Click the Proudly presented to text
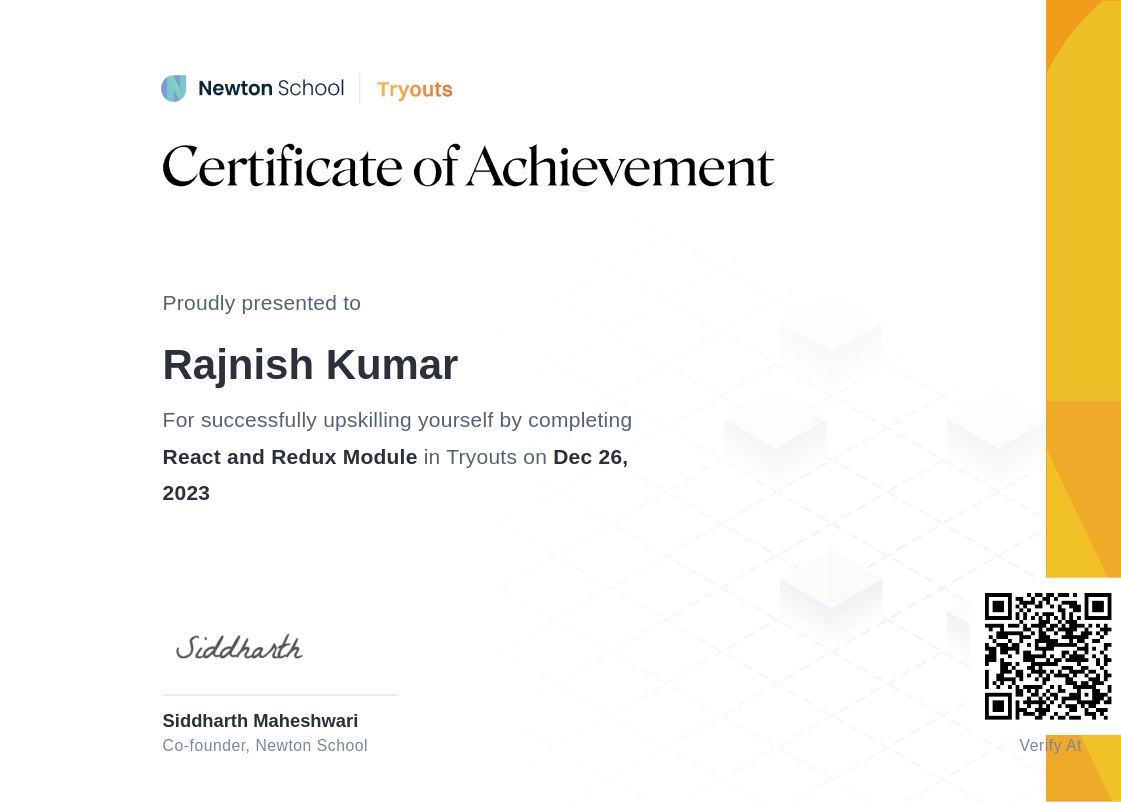Viewport: 1121px width, 802px height. (261, 303)
